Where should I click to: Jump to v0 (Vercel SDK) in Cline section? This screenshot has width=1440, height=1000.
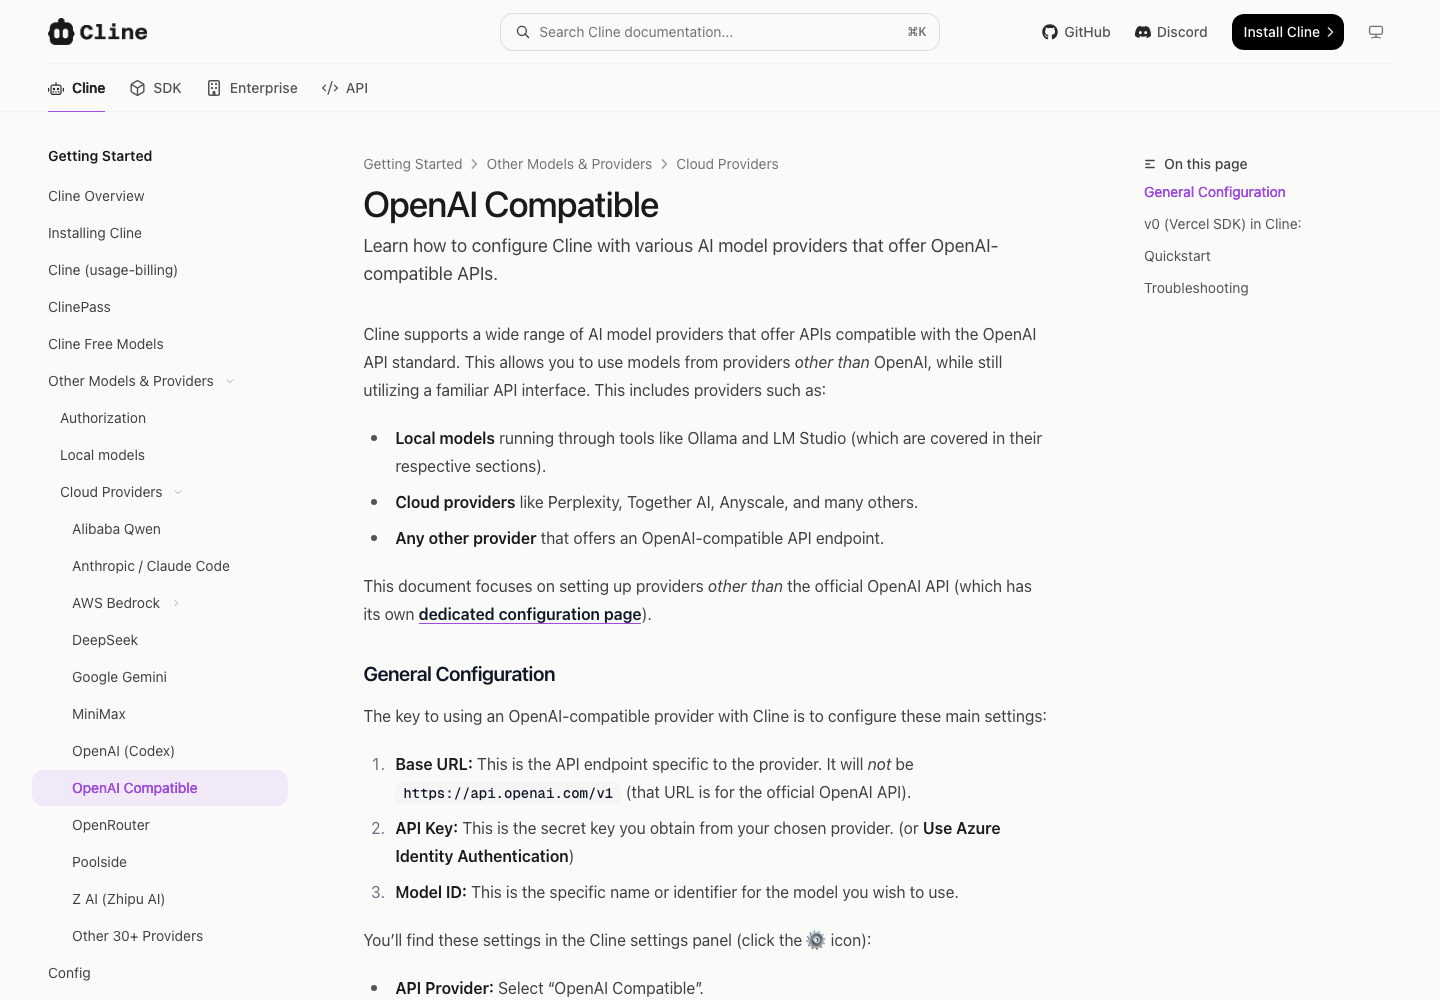(x=1222, y=224)
